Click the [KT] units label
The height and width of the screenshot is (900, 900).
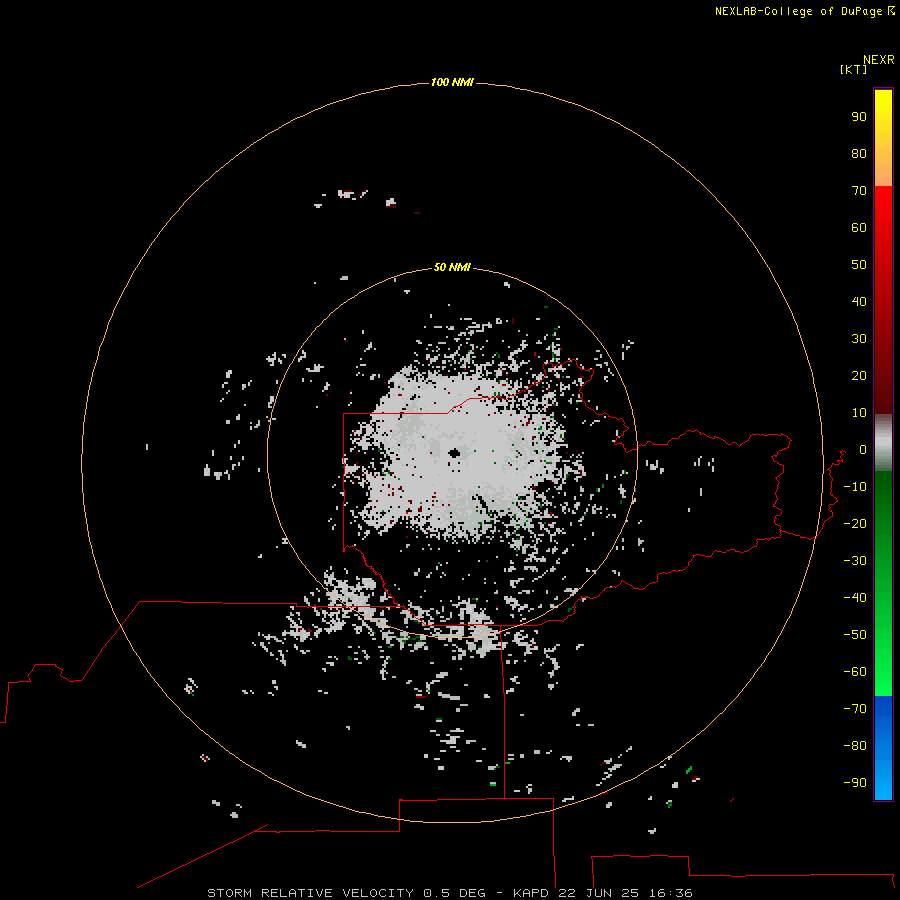[853, 69]
